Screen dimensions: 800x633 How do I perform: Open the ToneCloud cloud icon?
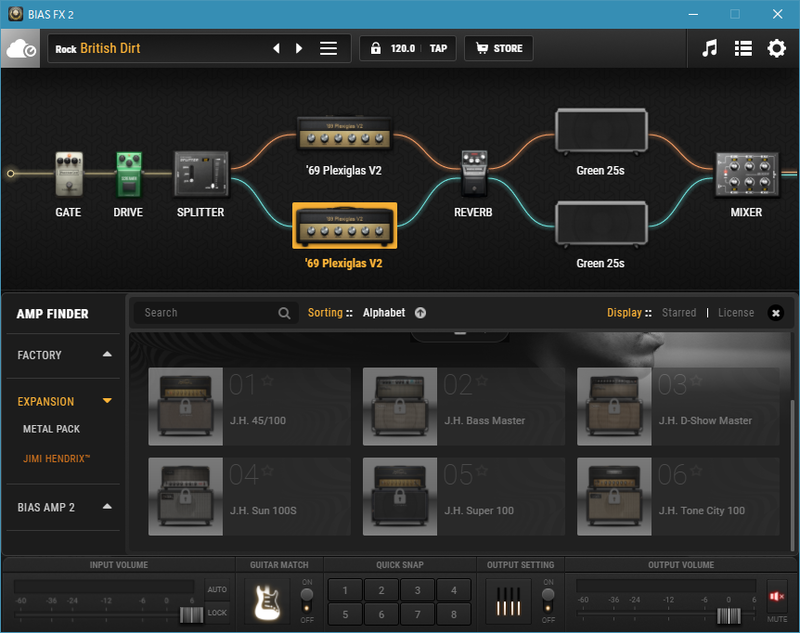tap(21, 48)
